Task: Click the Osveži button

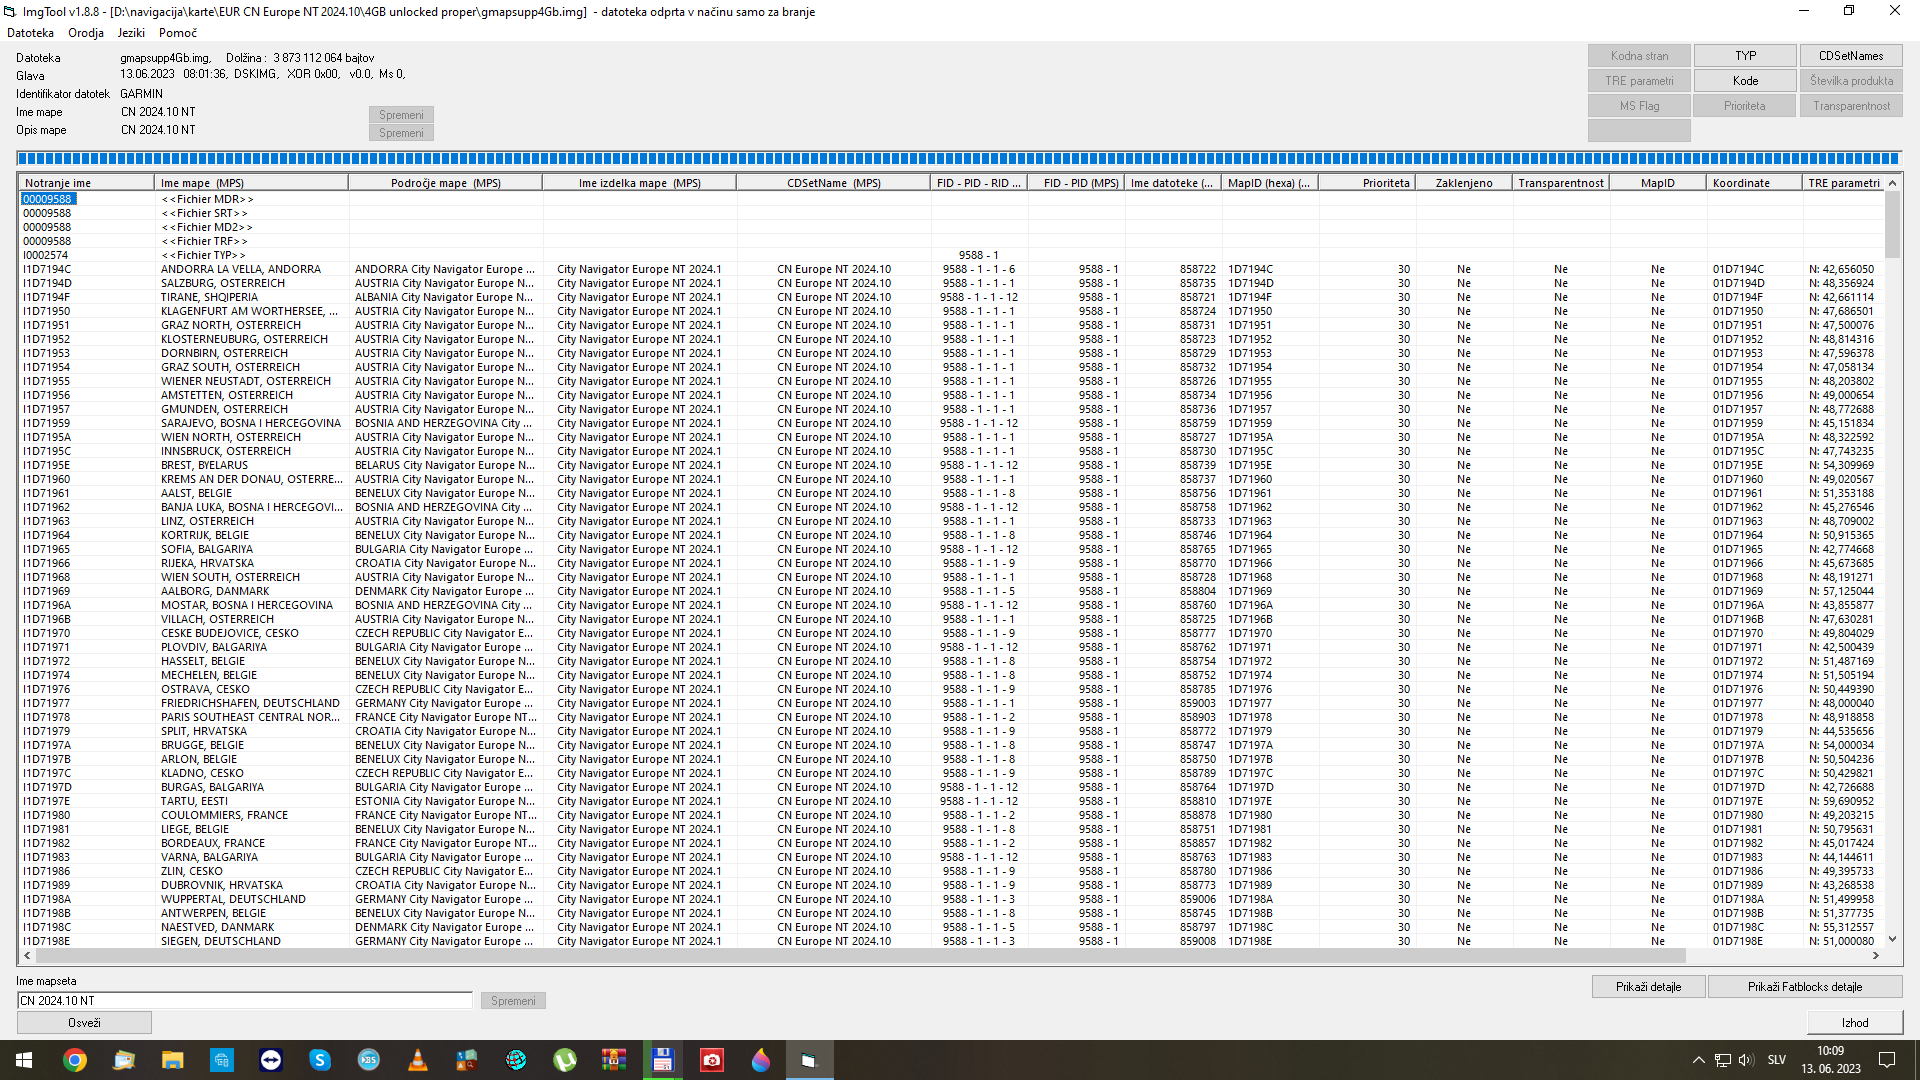Action: [x=84, y=1023]
